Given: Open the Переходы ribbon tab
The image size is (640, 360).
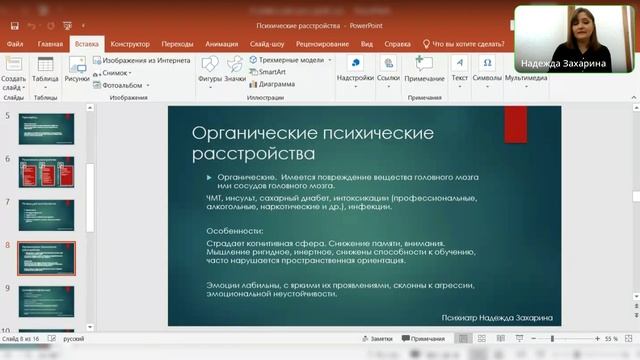Looking at the screenshot, I should (x=177, y=44).
